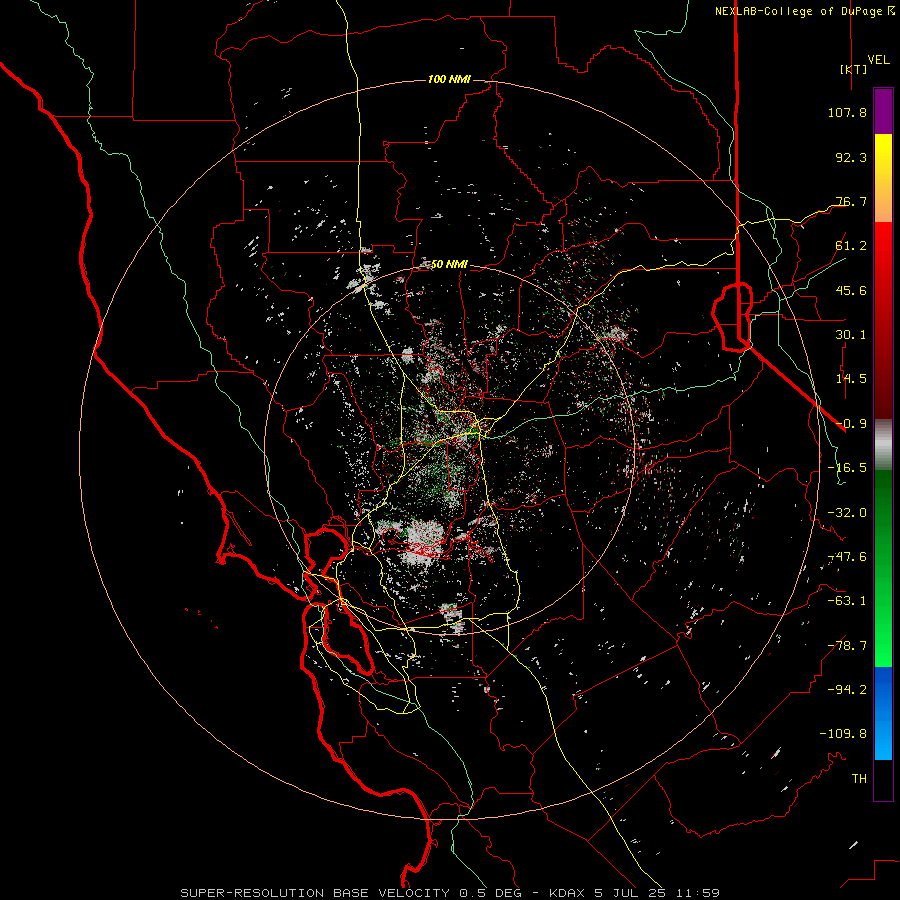Select the 45.6 scale value
The image size is (900, 900).
pos(851,290)
